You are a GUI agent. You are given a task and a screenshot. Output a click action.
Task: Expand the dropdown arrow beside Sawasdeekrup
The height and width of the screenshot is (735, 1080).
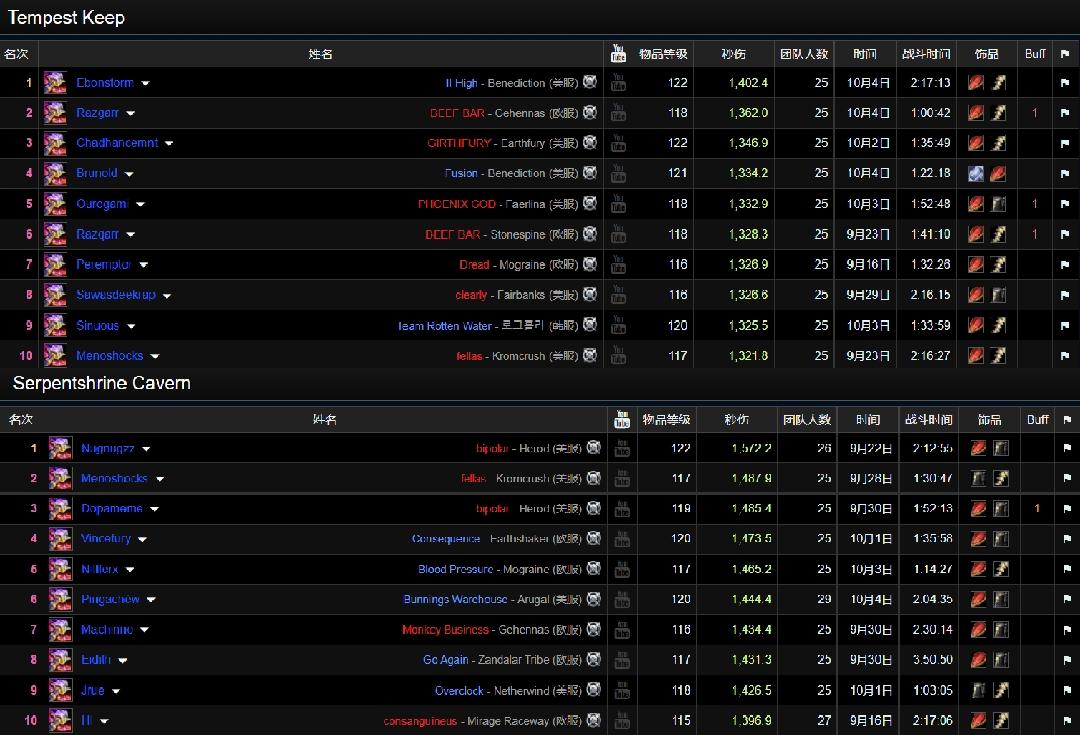(167, 296)
